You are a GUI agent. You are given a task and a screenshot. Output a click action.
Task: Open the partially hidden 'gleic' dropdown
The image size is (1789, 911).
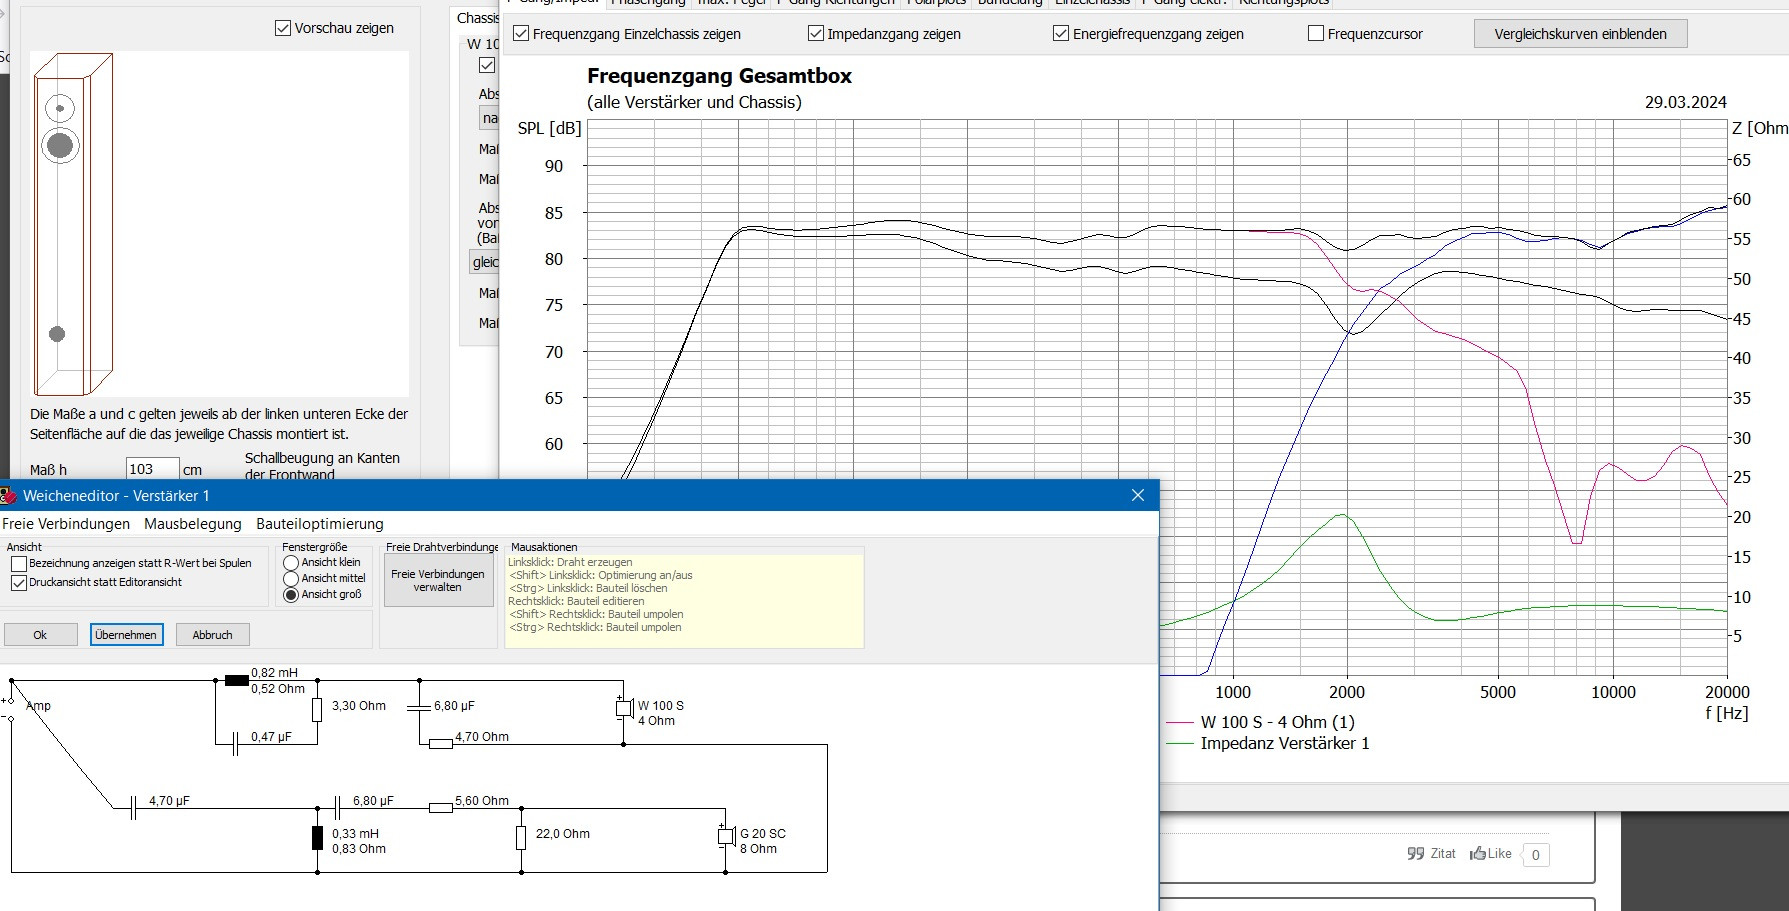pos(485,262)
